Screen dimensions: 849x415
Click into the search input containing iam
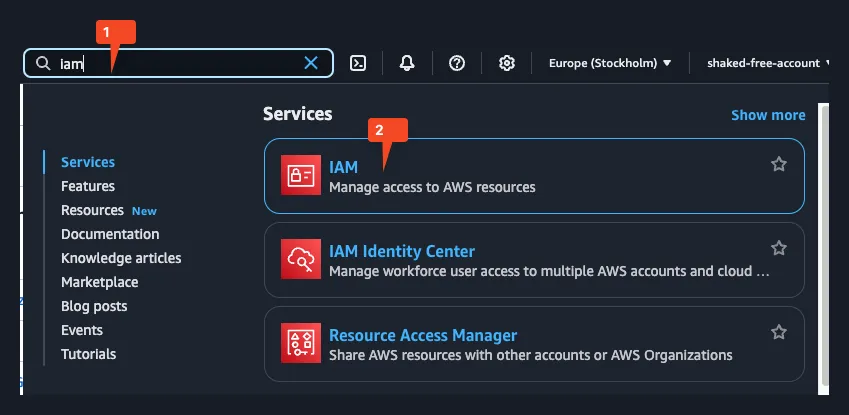pos(178,63)
